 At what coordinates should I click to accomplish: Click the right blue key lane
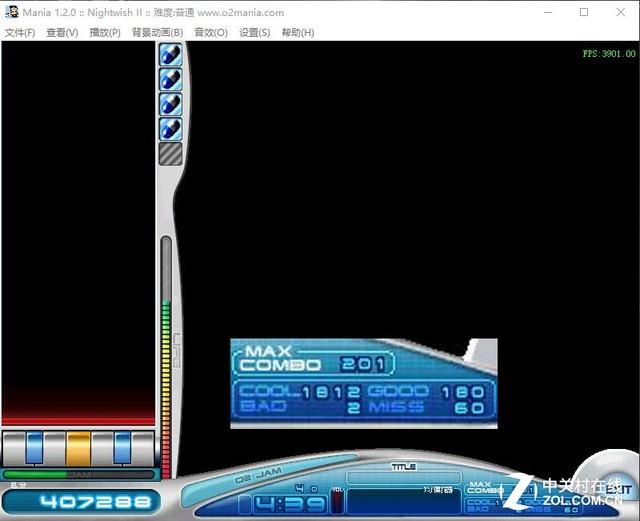click(122, 448)
